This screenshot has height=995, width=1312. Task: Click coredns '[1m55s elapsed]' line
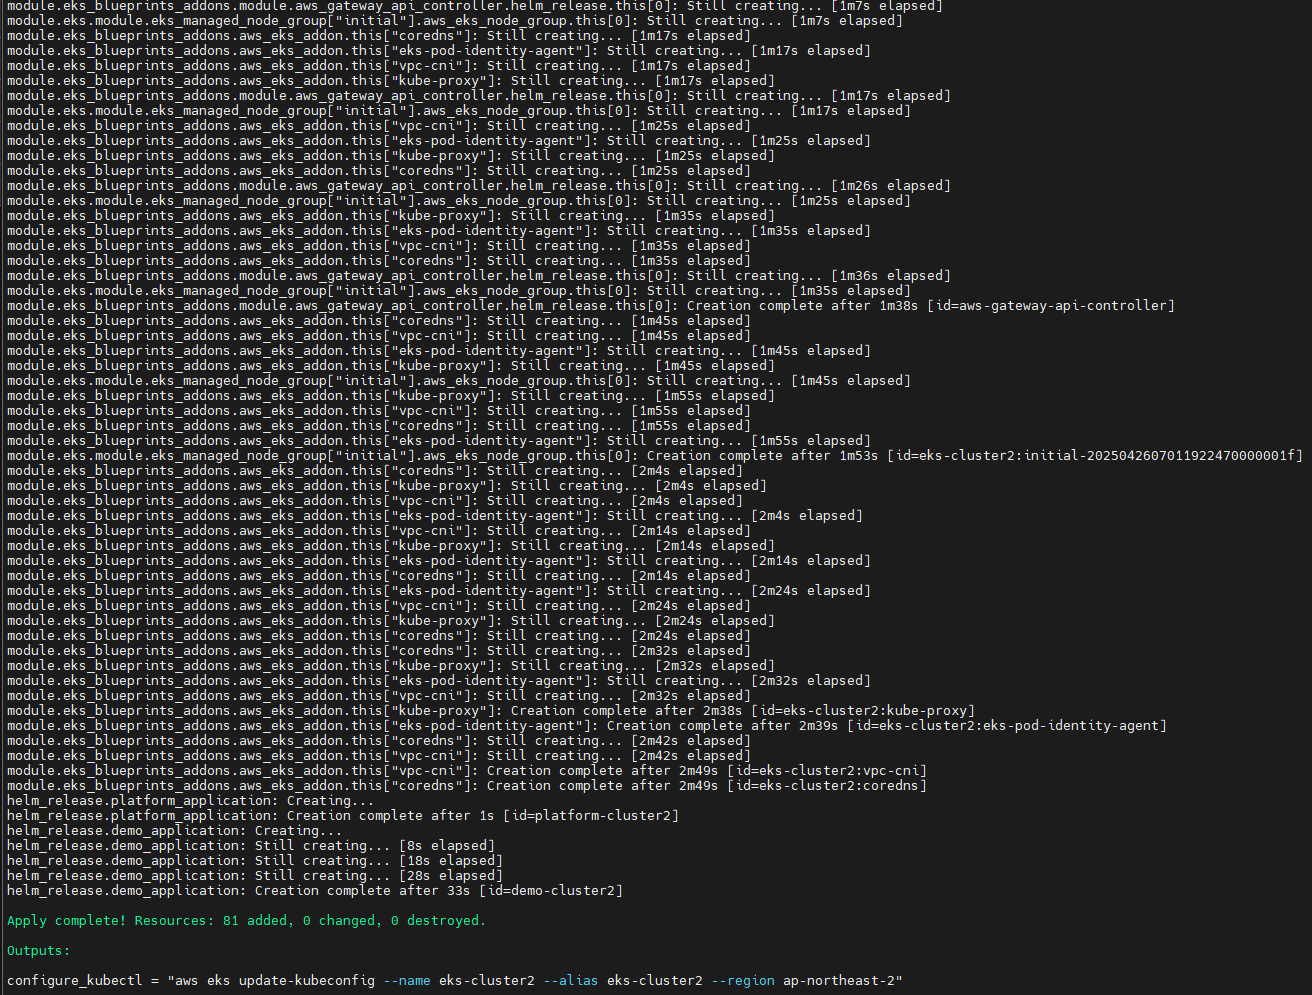coord(379,425)
